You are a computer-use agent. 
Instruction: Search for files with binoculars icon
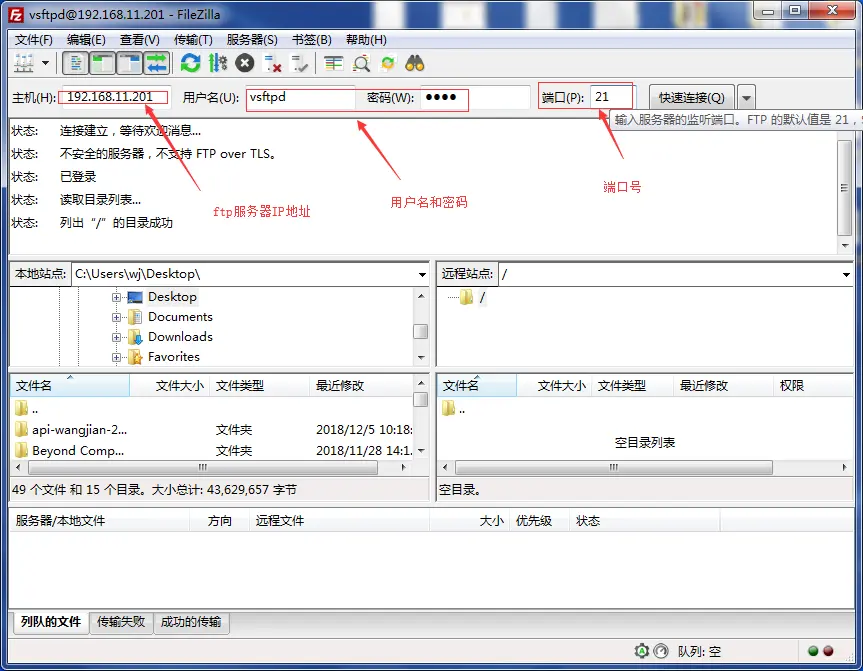coord(415,63)
